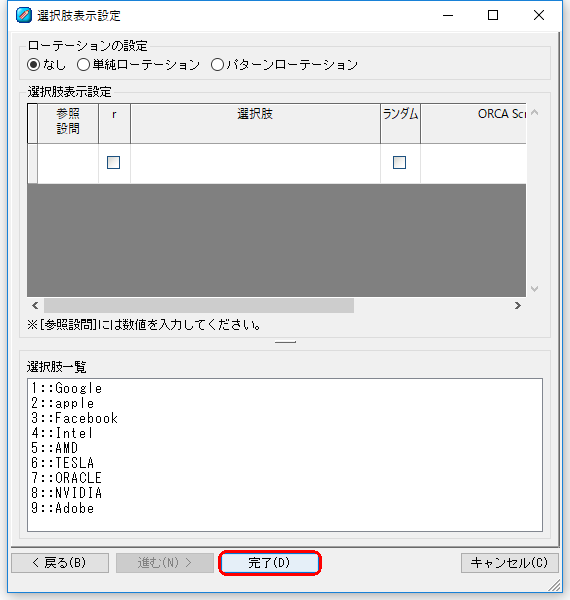Select the line 6::TESLA
Image resolution: width=570 pixels, height=600 pixels.
pos(63,463)
